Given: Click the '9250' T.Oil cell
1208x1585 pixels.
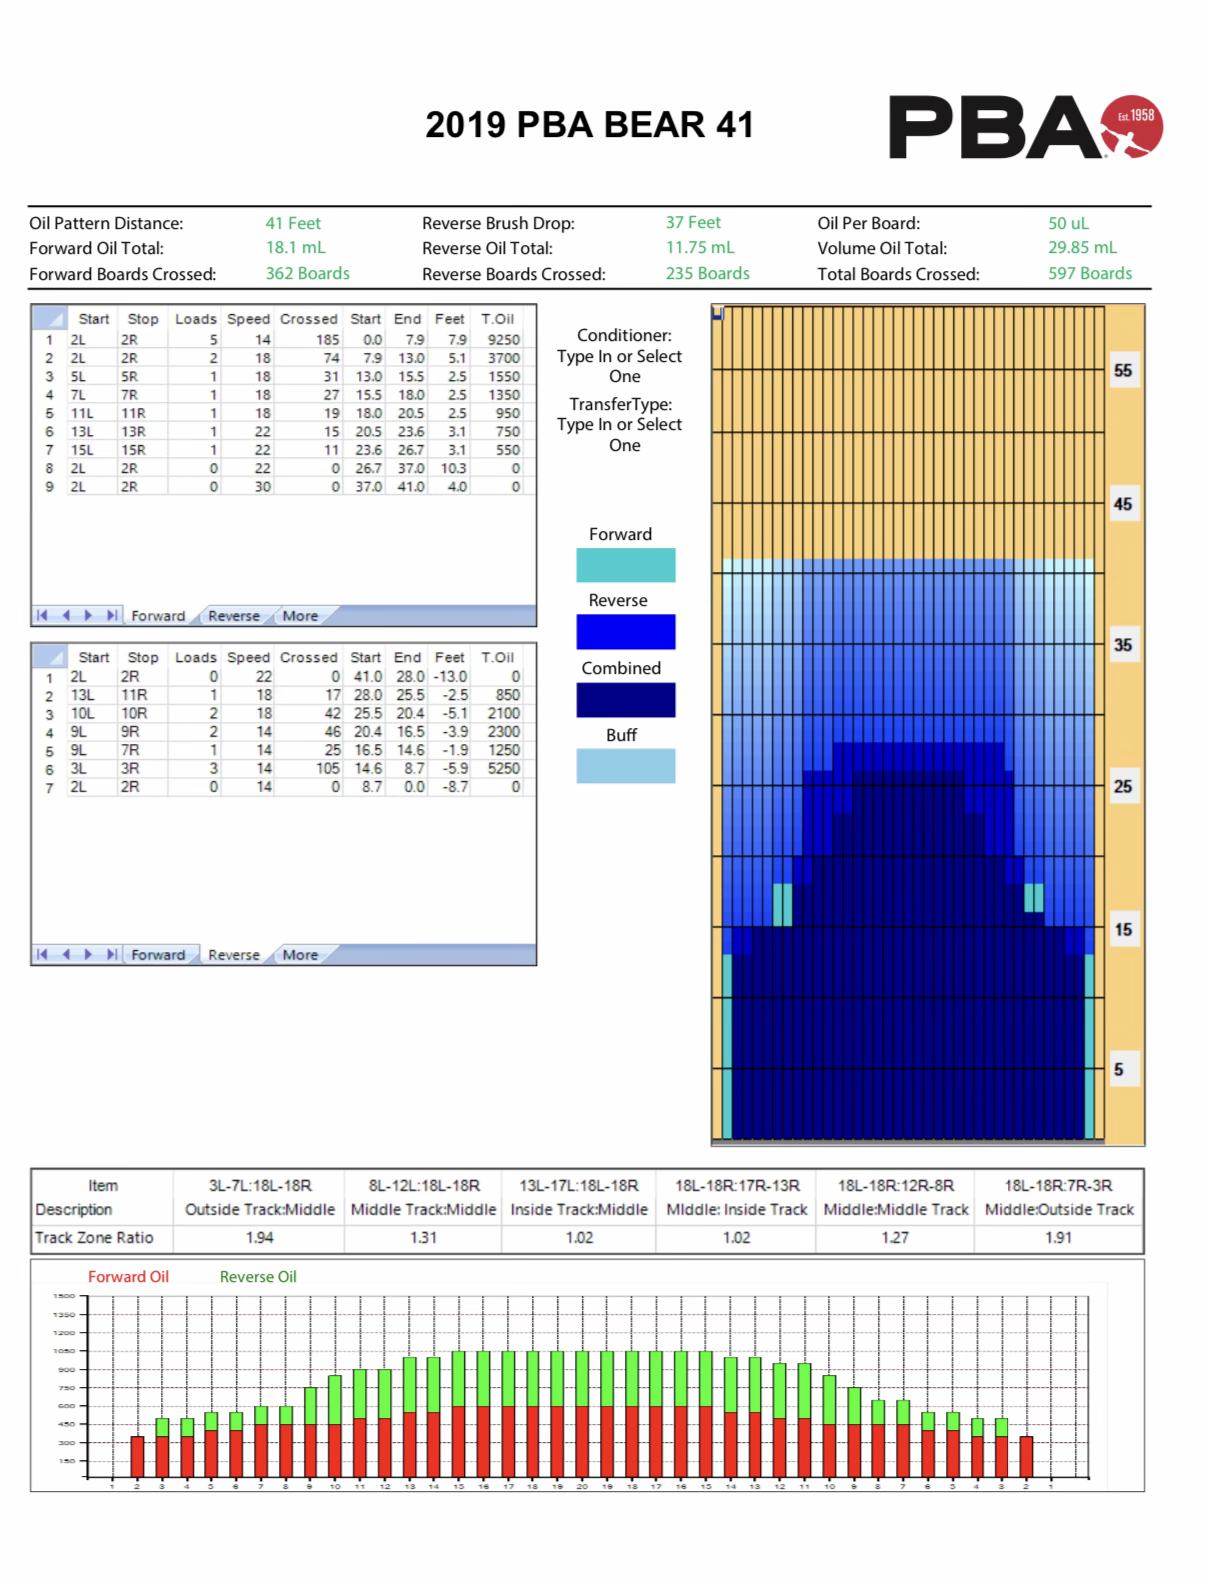Looking at the screenshot, I should click(x=503, y=340).
